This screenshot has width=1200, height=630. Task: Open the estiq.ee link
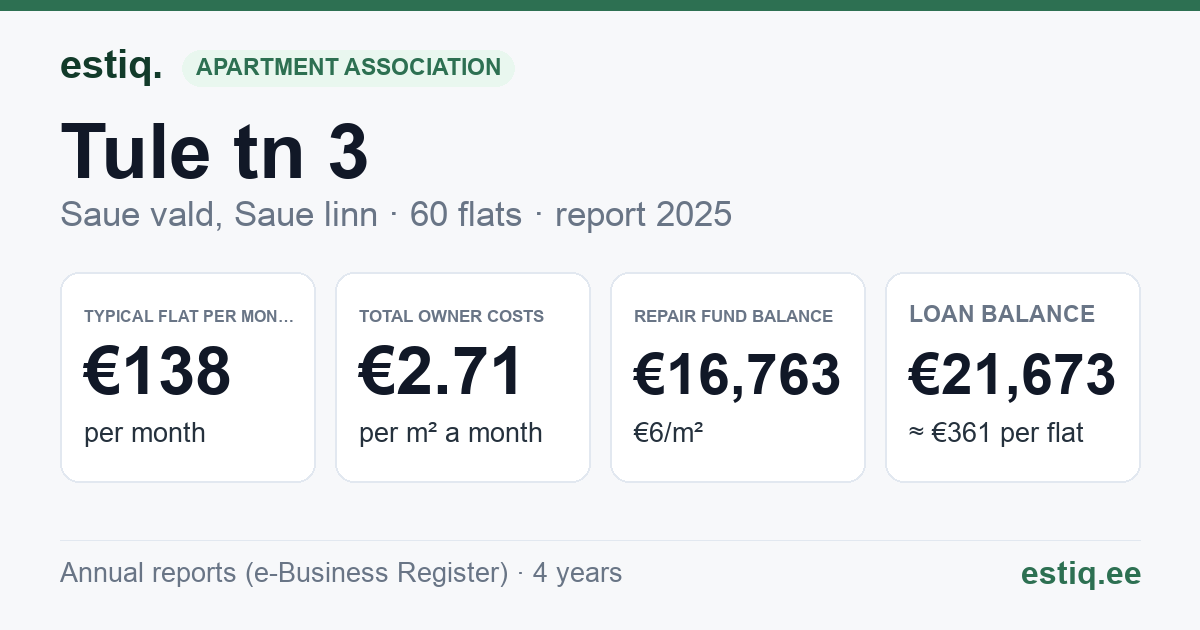(1081, 573)
